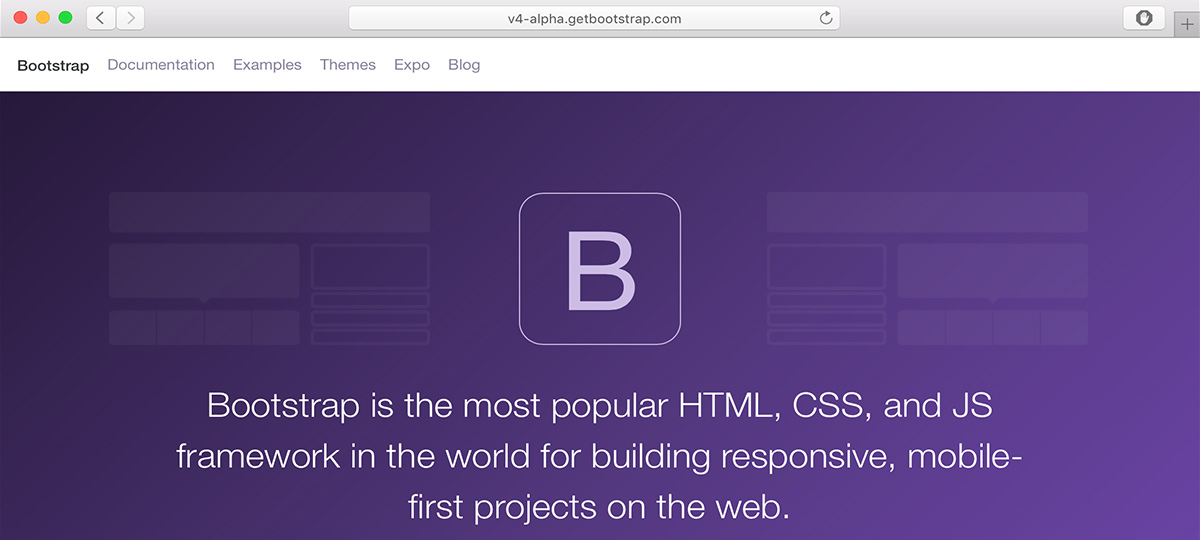Click the right faded layout wireframe graphic

[x=927, y=269]
